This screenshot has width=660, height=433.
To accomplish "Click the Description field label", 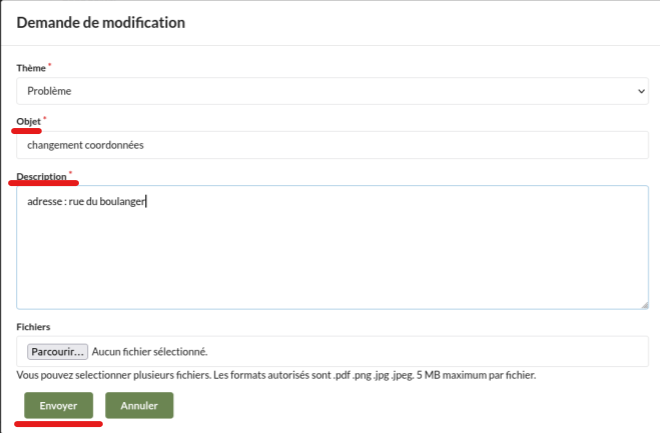I will 41,176.
